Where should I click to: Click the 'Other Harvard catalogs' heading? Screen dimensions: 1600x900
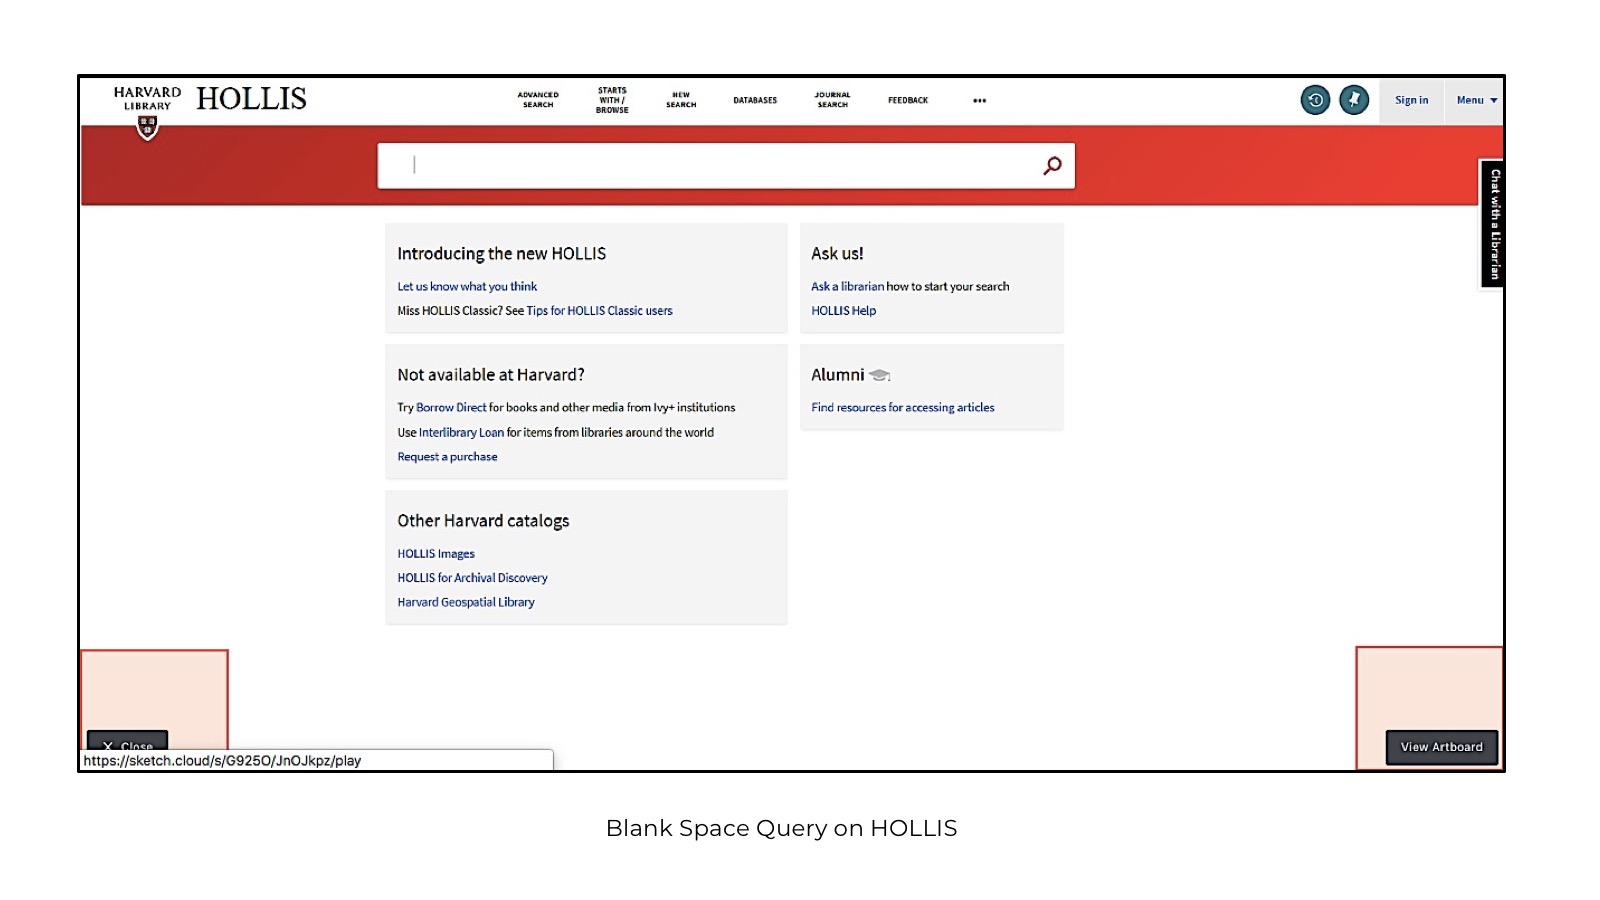point(483,521)
